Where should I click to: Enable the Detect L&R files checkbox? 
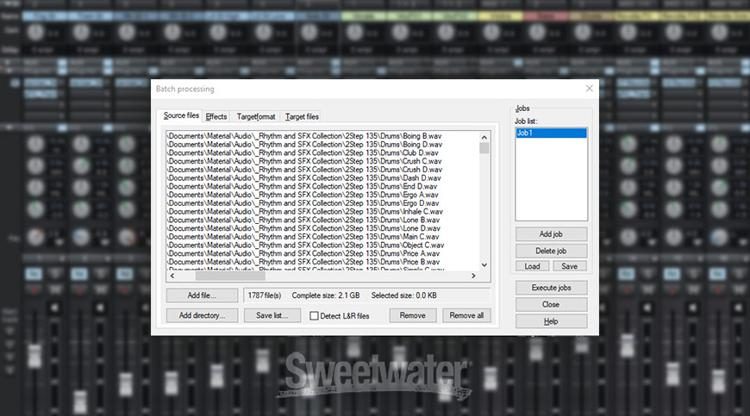coord(313,316)
